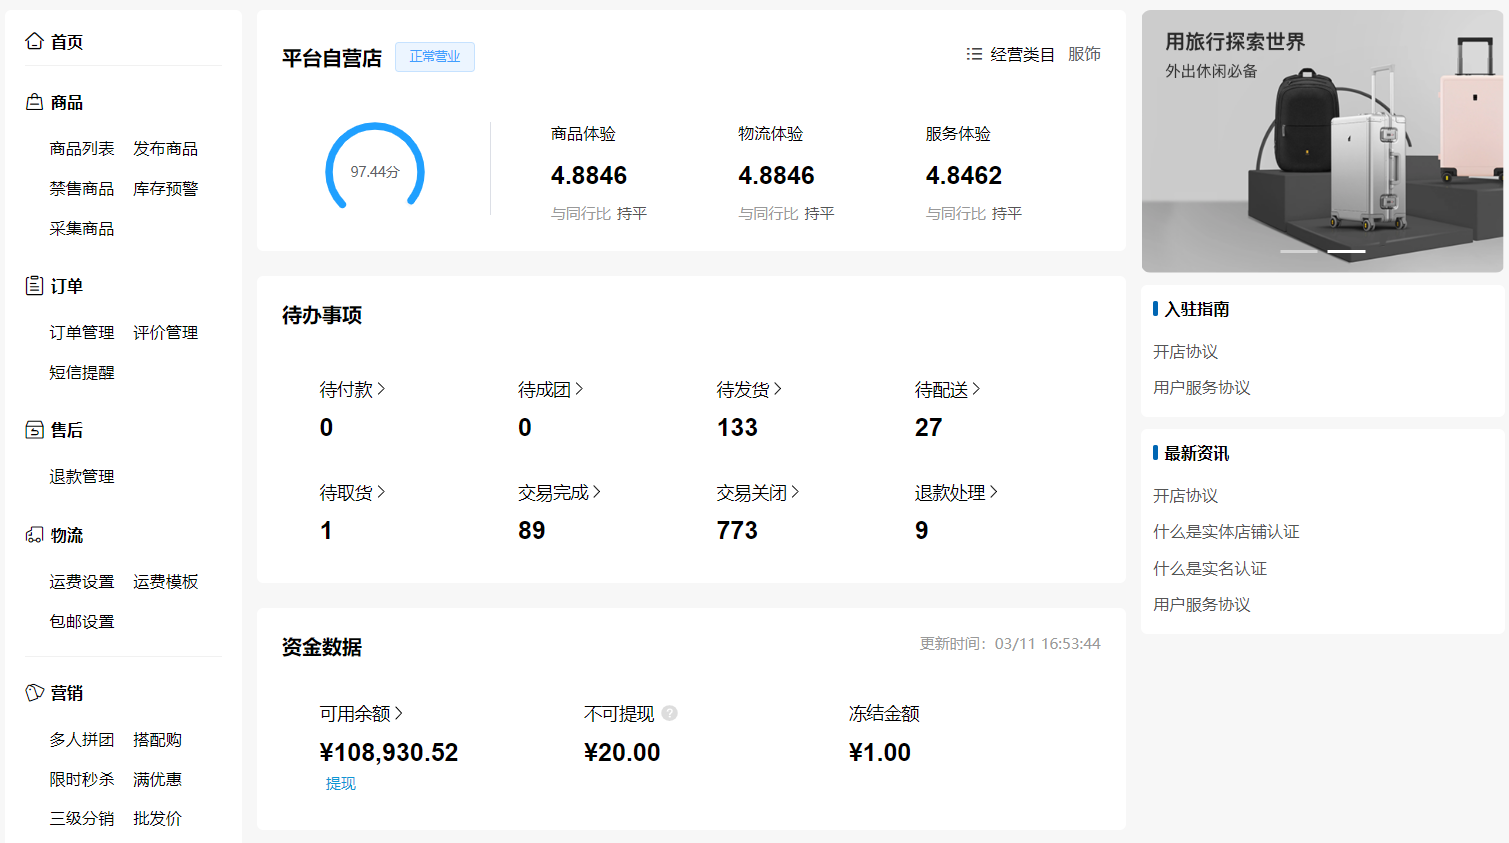Viewport: 1509px width, 843px height.
Task: Click the 经营类目 label
Action: point(1022,55)
